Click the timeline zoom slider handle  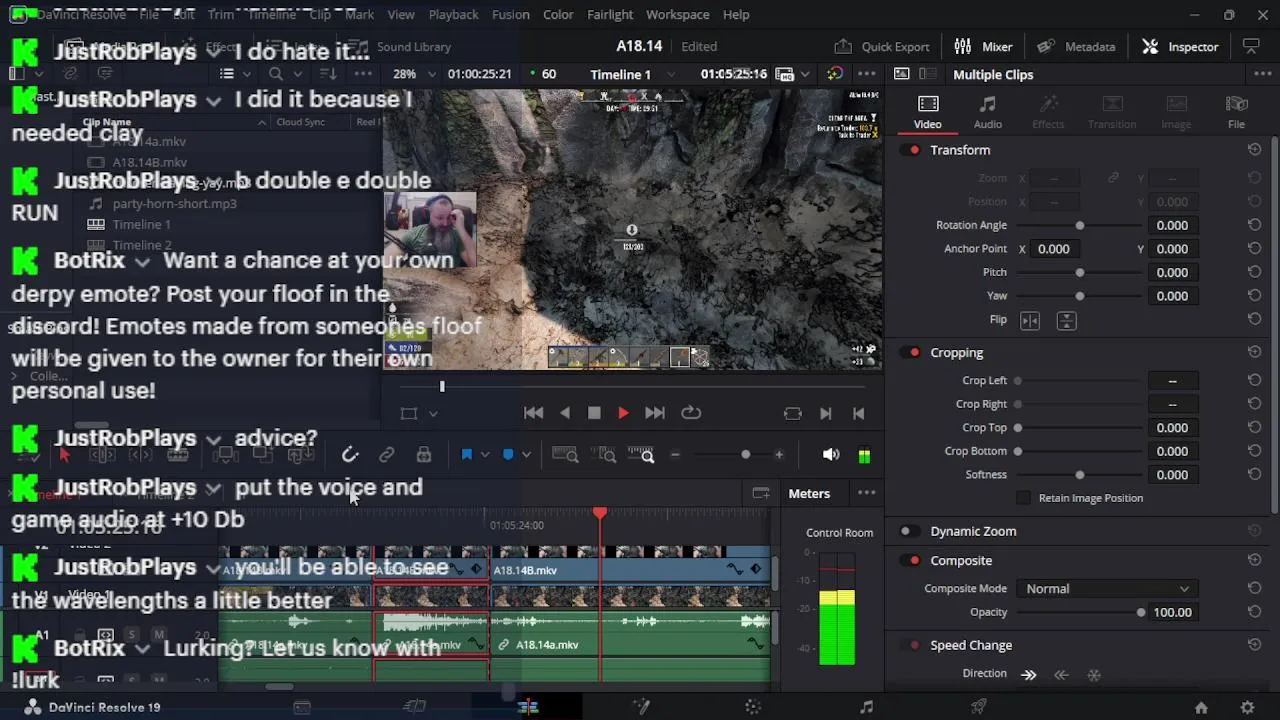coord(745,455)
